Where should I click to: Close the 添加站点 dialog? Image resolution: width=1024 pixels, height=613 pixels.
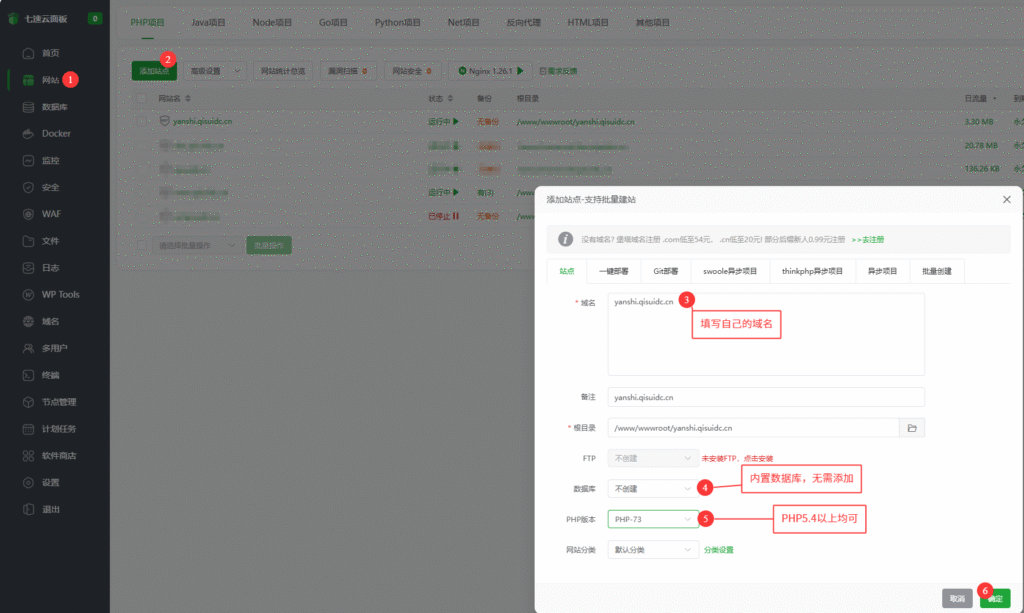click(x=1006, y=200)
